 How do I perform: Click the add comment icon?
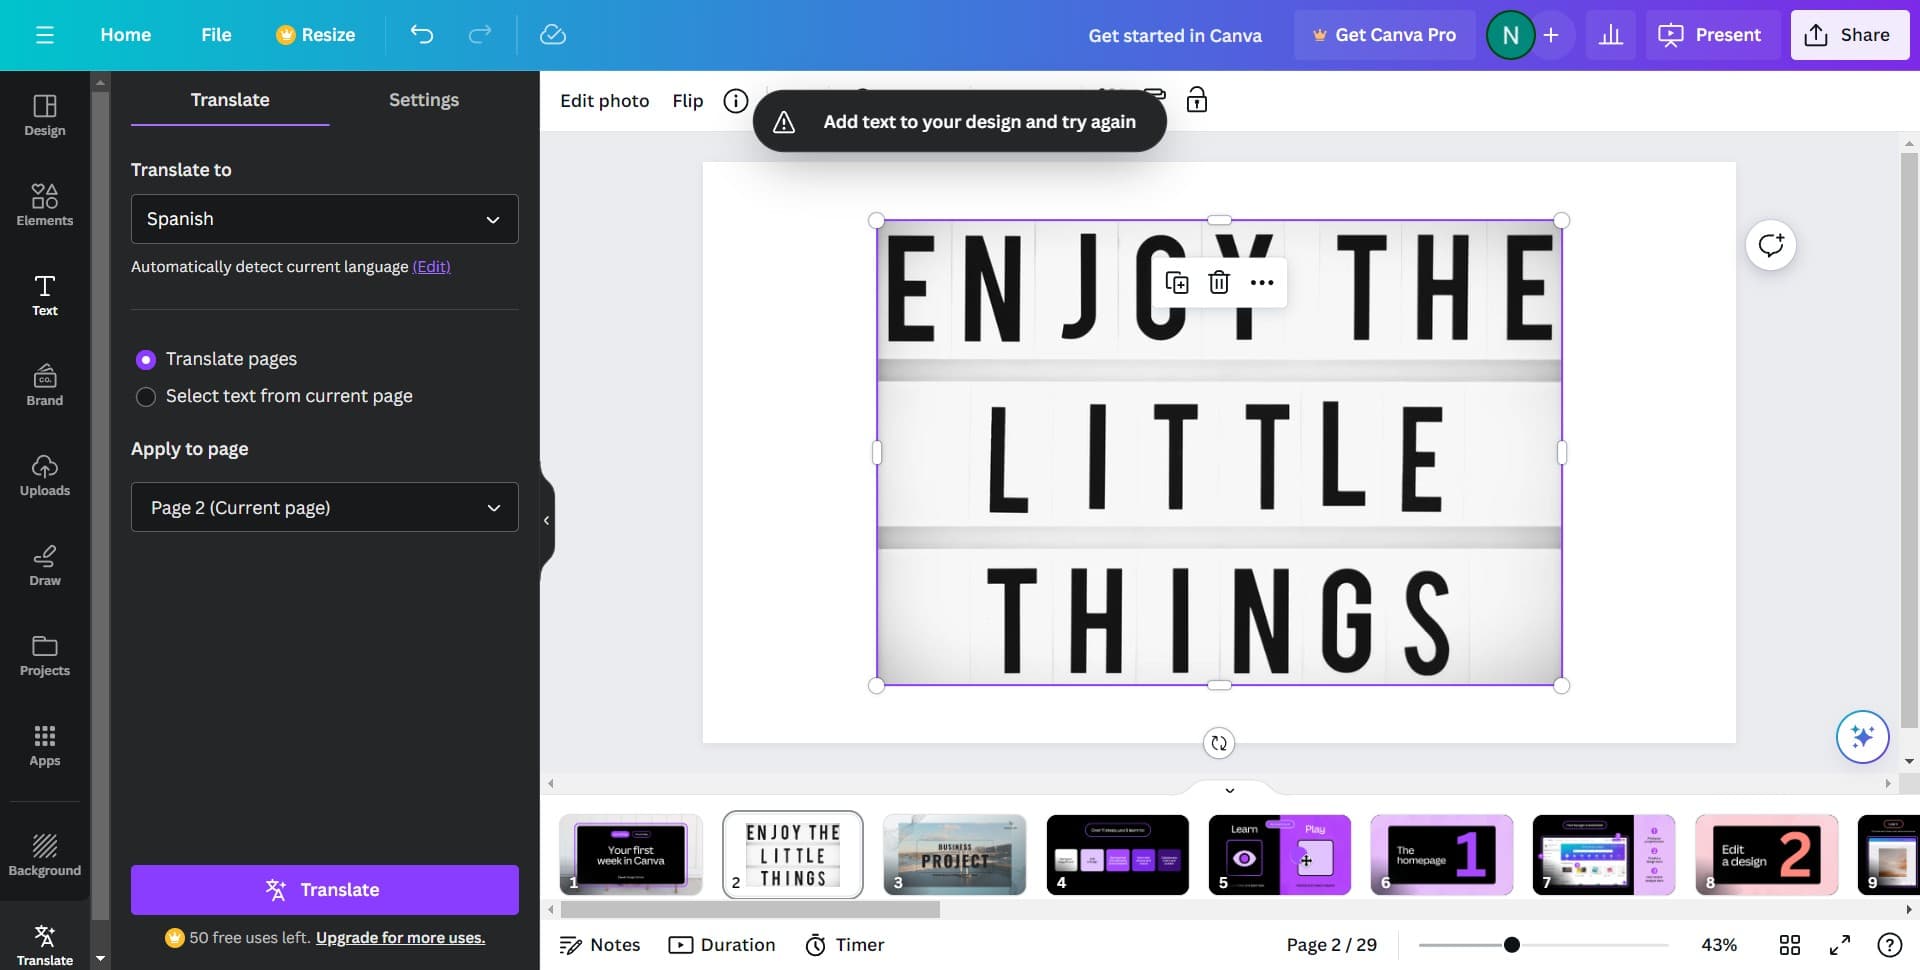click(1770, 246)
